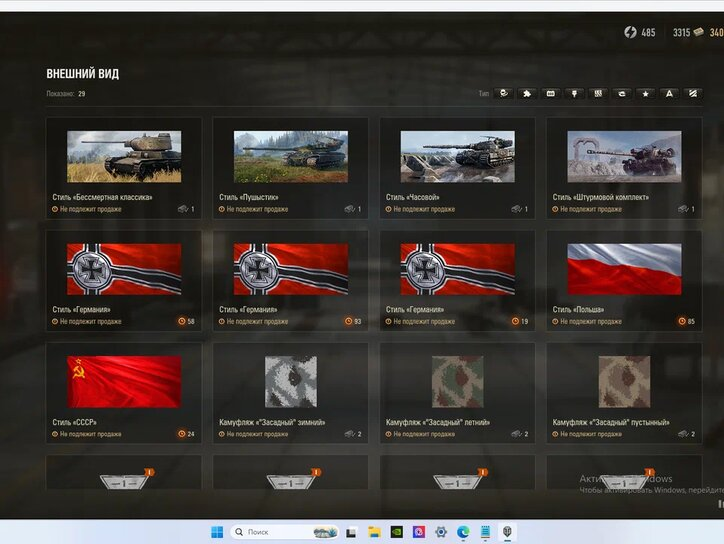
Task: Open Microsoft Edge from the taskbar
Action: coord(463,532)
